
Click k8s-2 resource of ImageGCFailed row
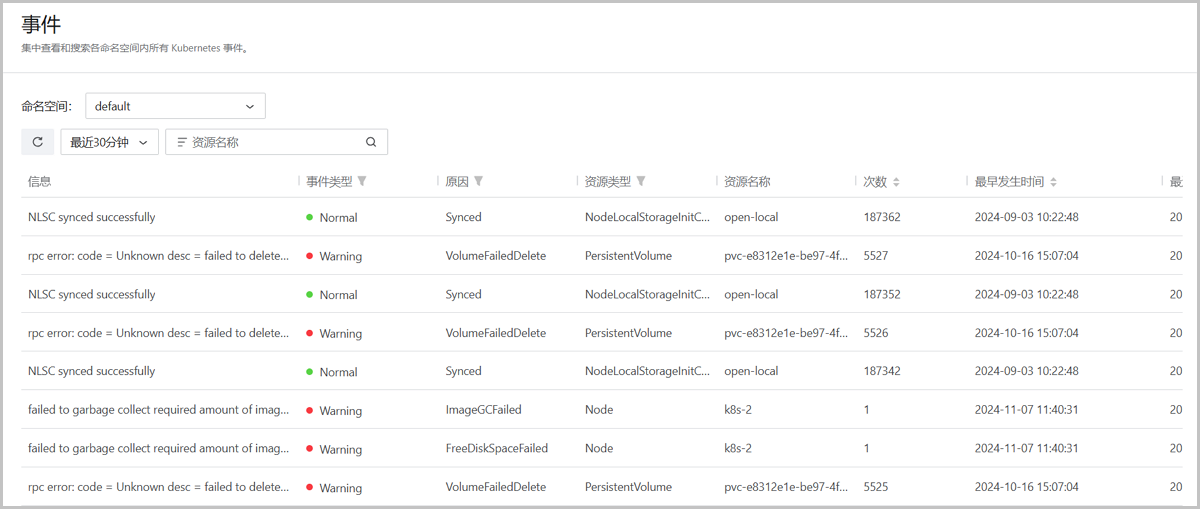click(738, 410)
